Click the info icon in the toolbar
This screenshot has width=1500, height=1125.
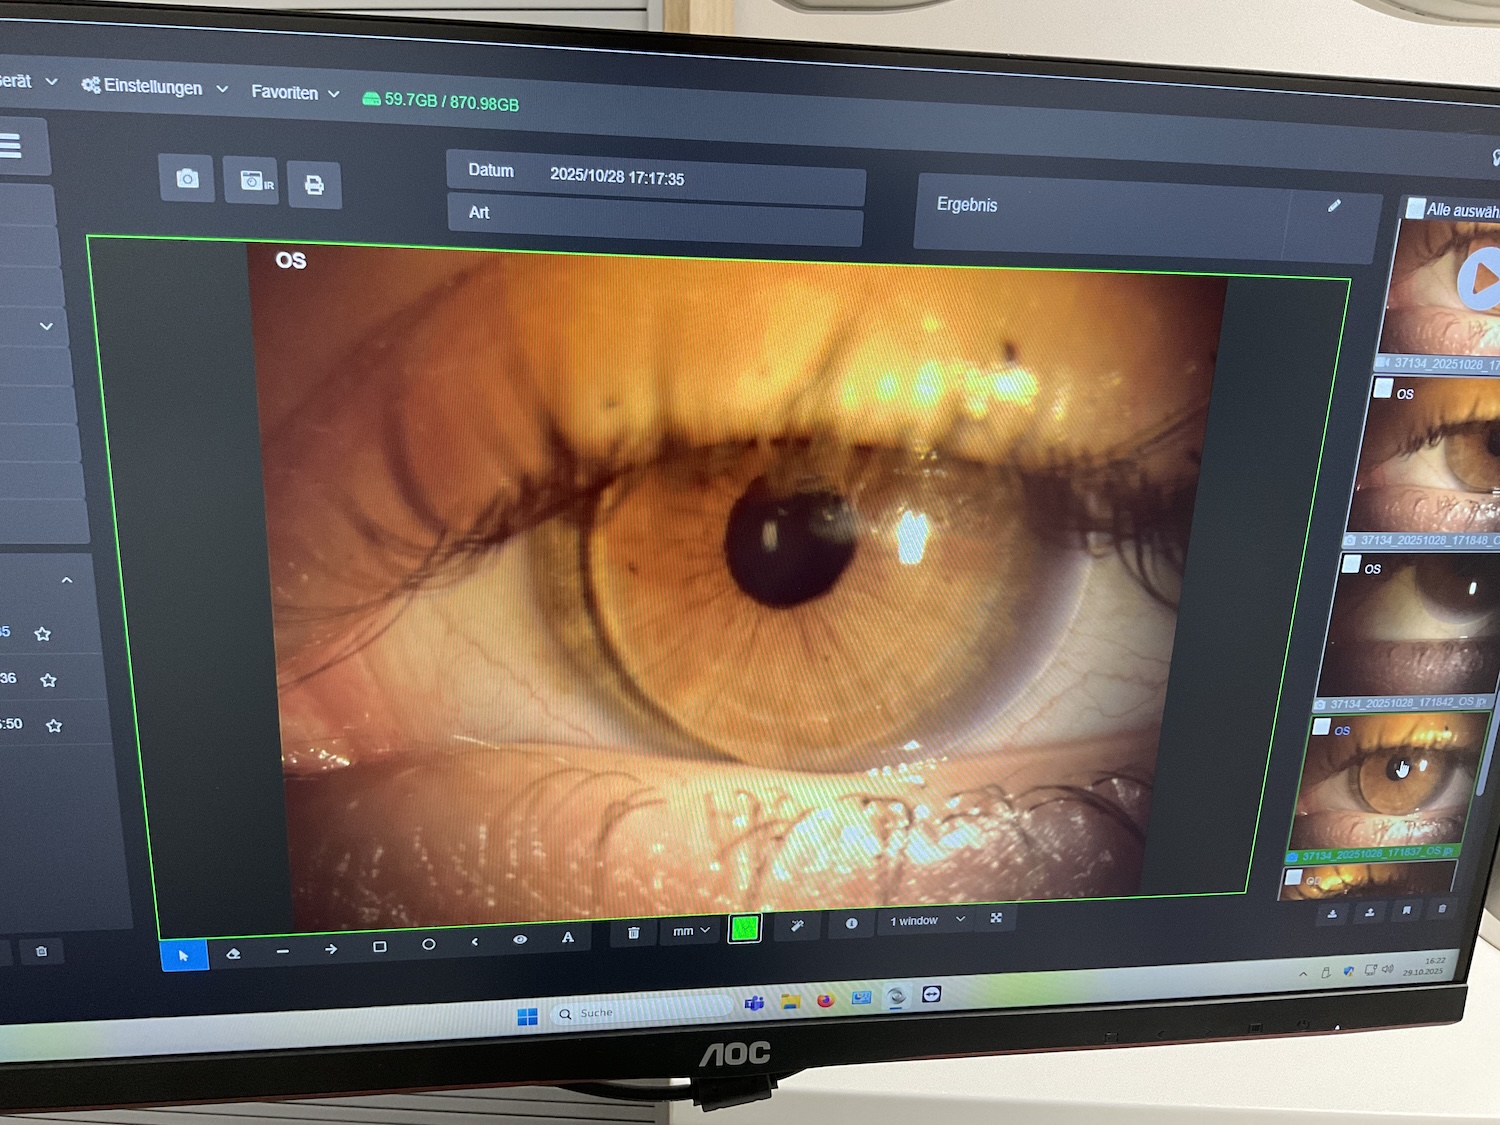click(850, 925)
